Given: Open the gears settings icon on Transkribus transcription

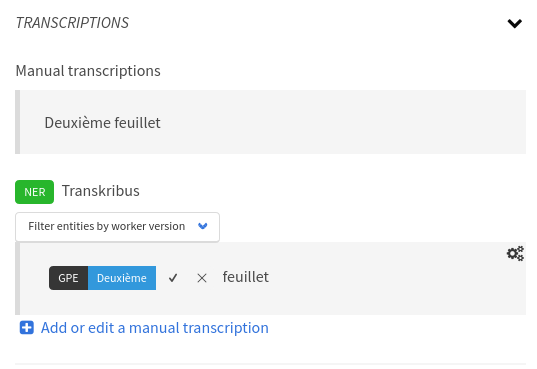Looking at the screenshot, I should (515, 254).
